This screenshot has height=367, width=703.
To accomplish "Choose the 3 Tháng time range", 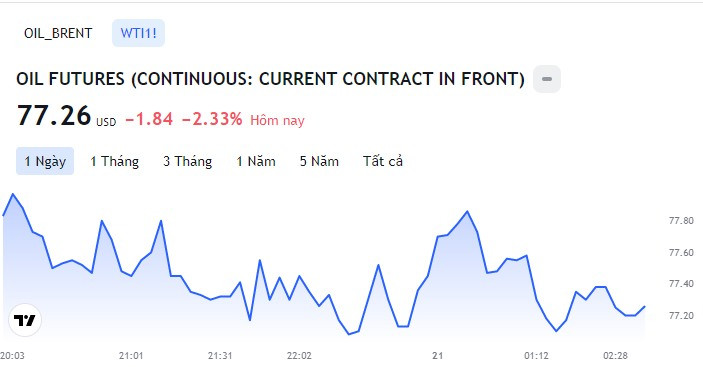I will [187, 161].
